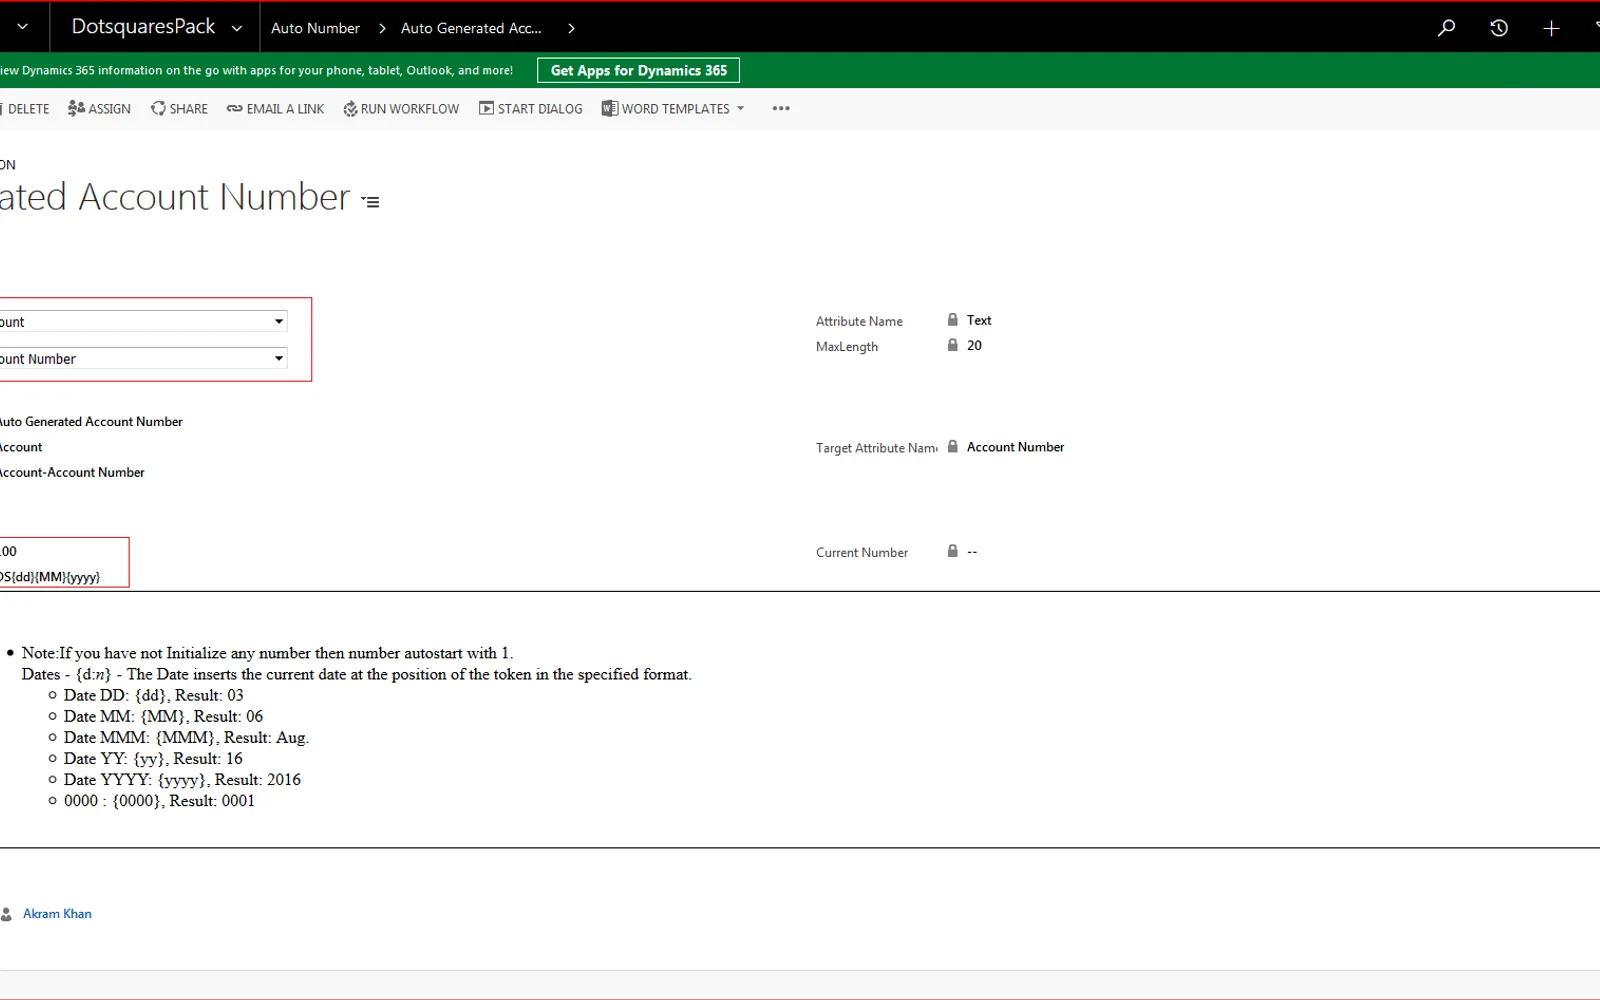The height and width of the screenshot is (1000, 1600).
Task: Click the Start Dialog command label
Action: 540,108
